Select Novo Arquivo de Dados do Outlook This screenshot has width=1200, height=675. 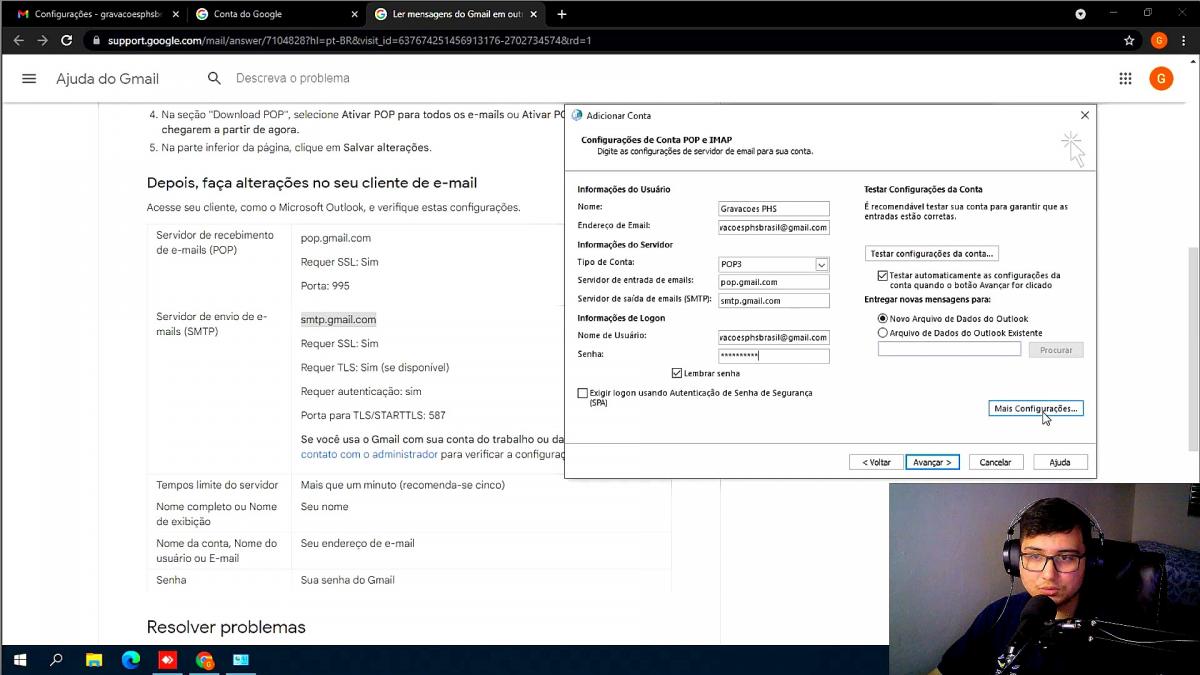[882, 319]
